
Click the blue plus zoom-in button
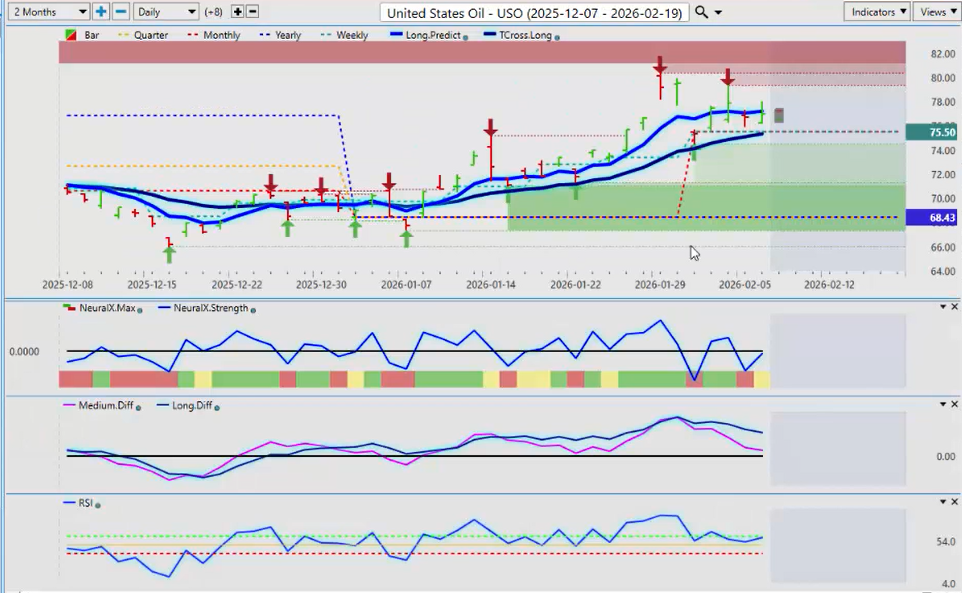point(101,11)
